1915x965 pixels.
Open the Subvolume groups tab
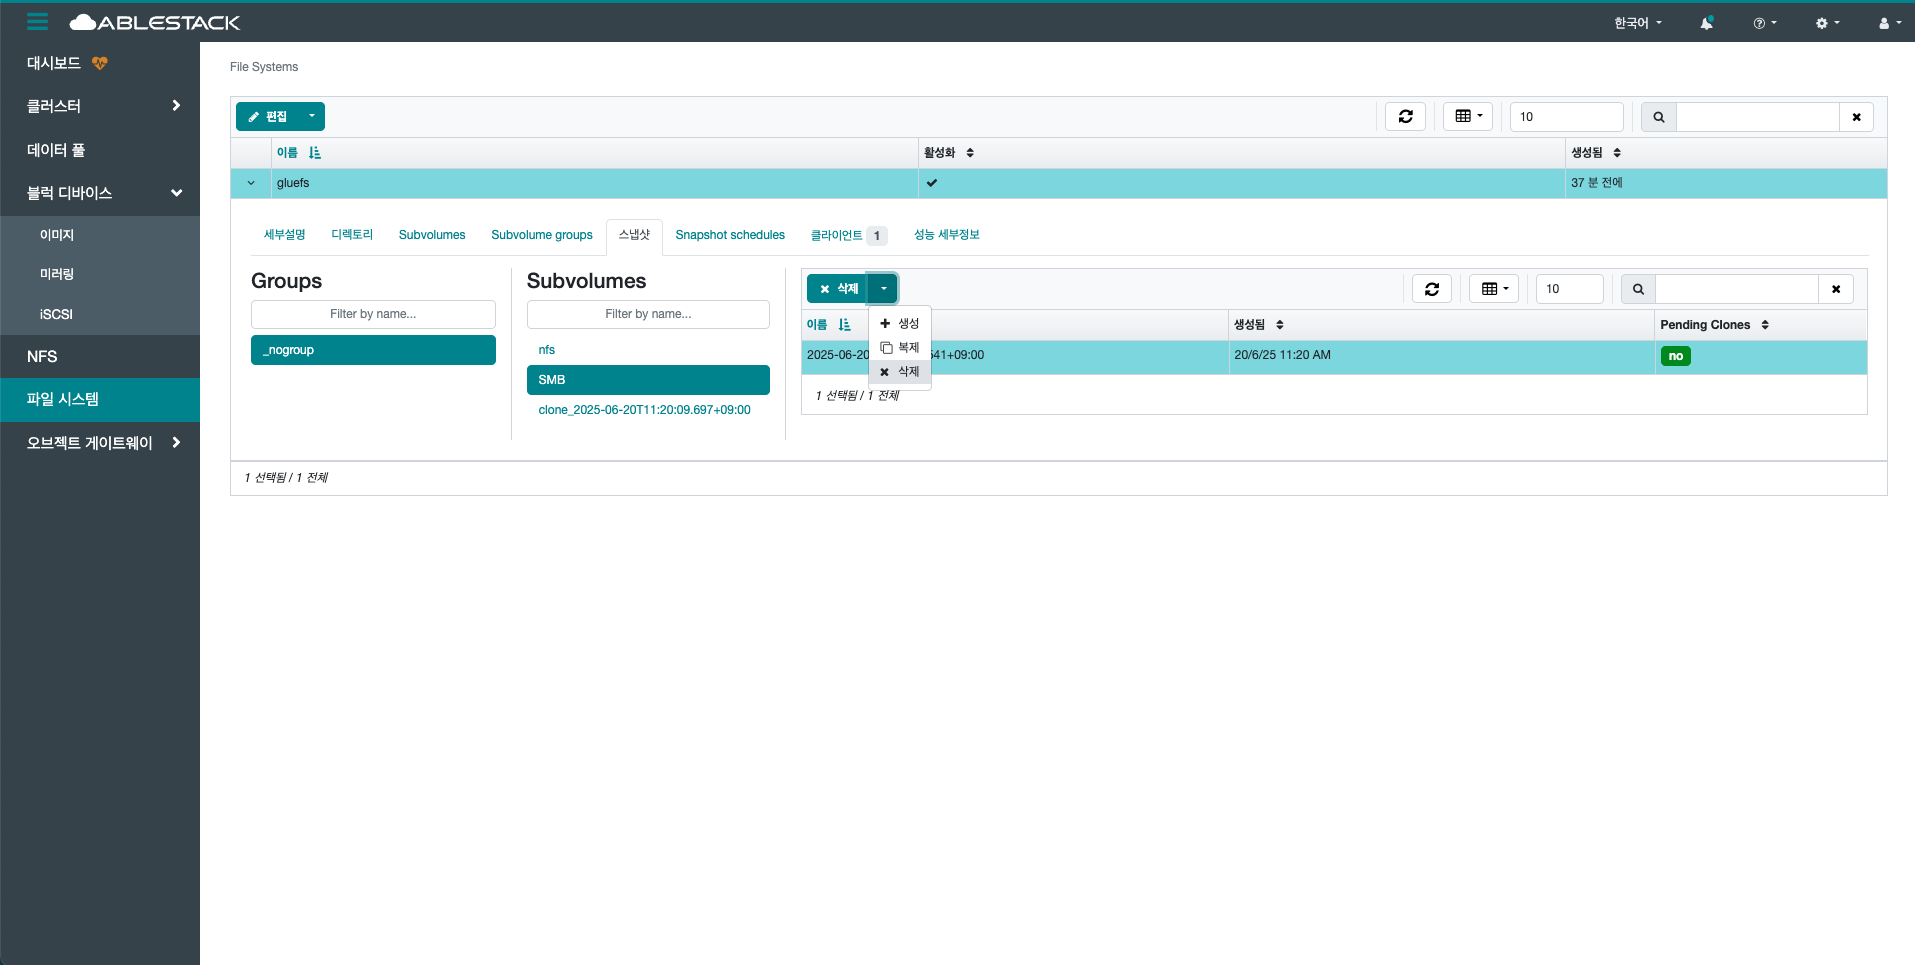pos(541,235)
